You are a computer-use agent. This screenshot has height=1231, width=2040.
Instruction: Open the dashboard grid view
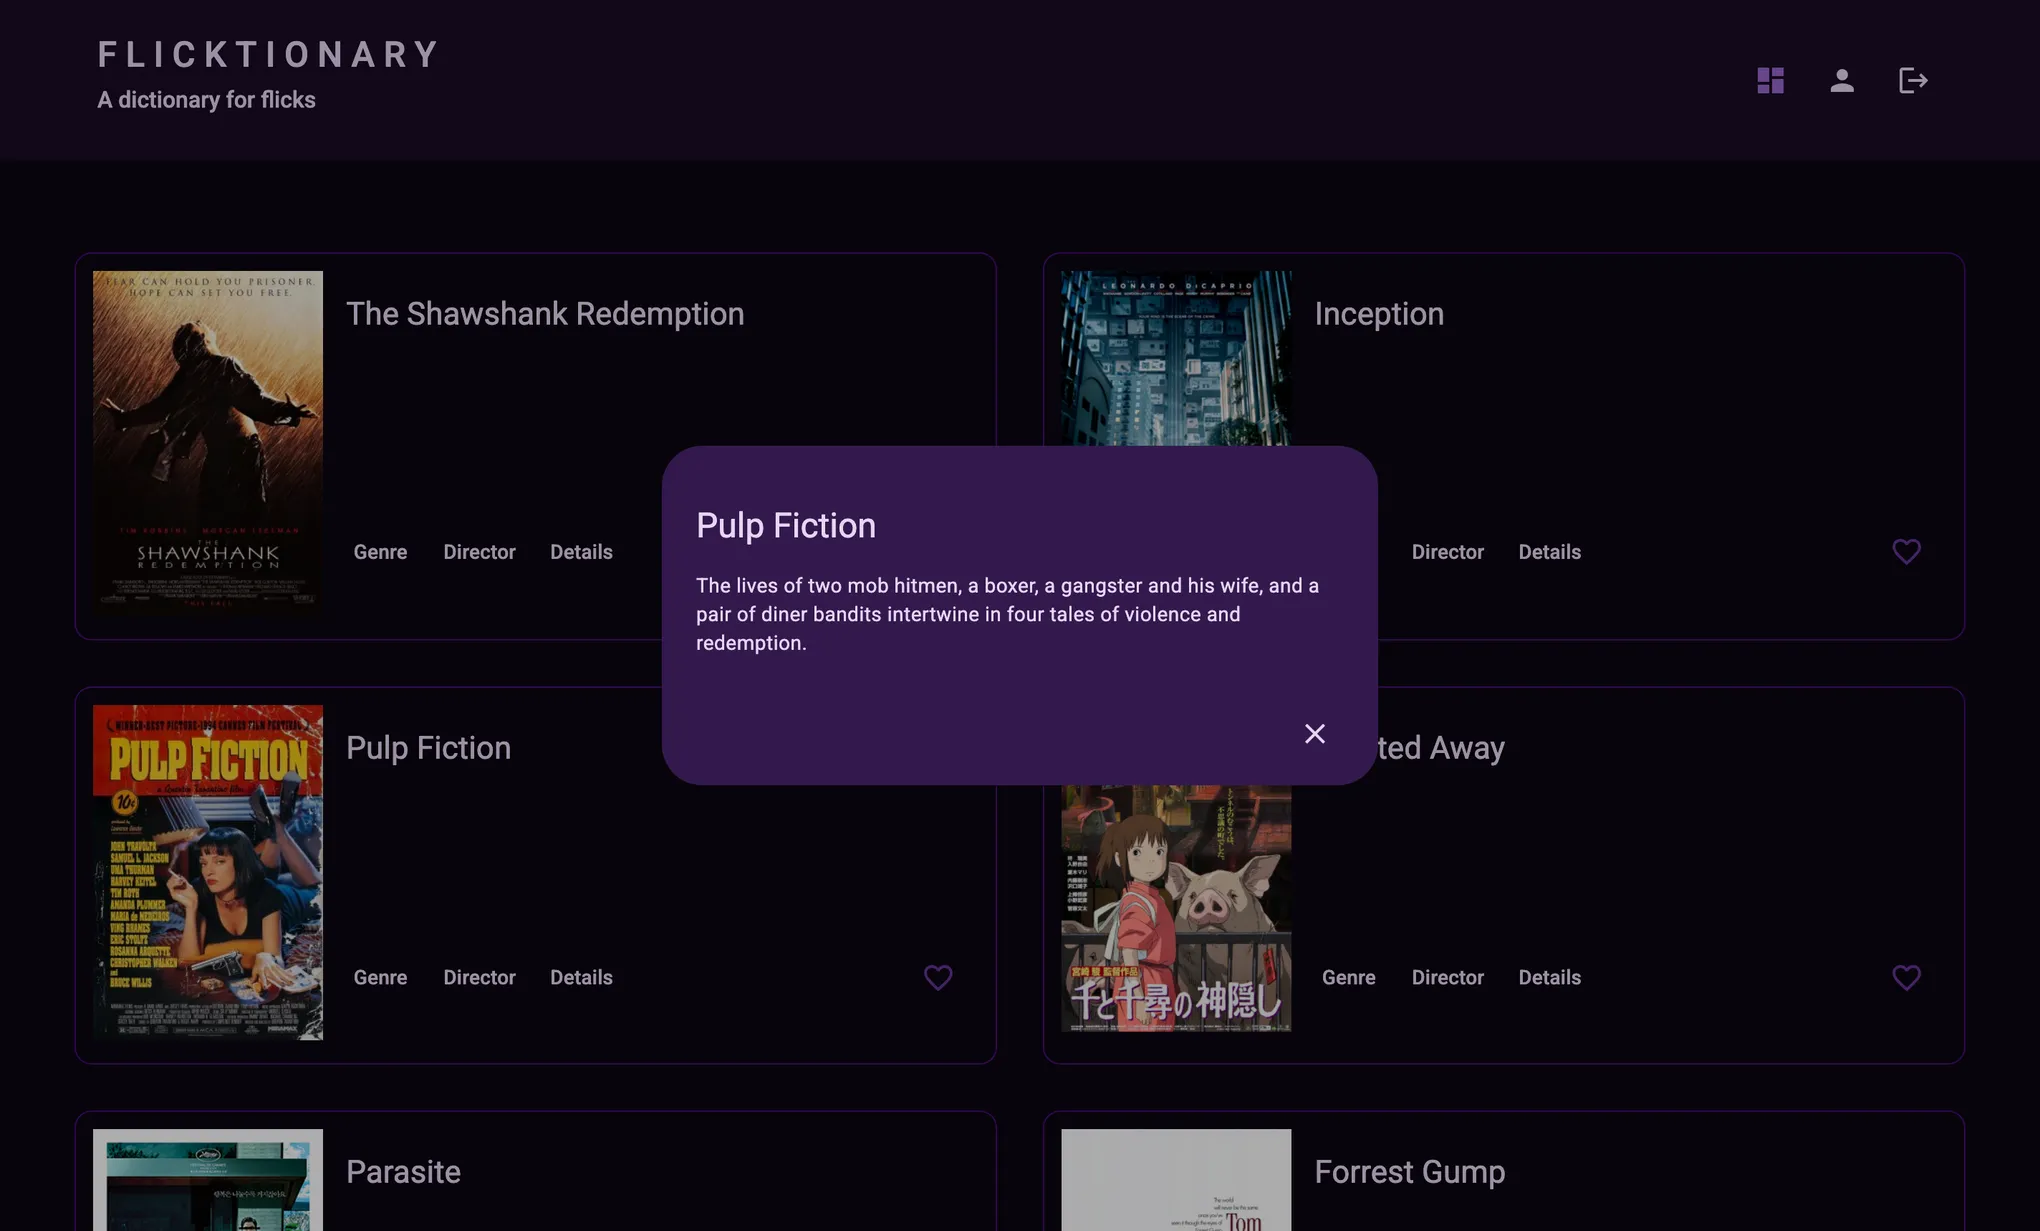[x=1770, y=80]
